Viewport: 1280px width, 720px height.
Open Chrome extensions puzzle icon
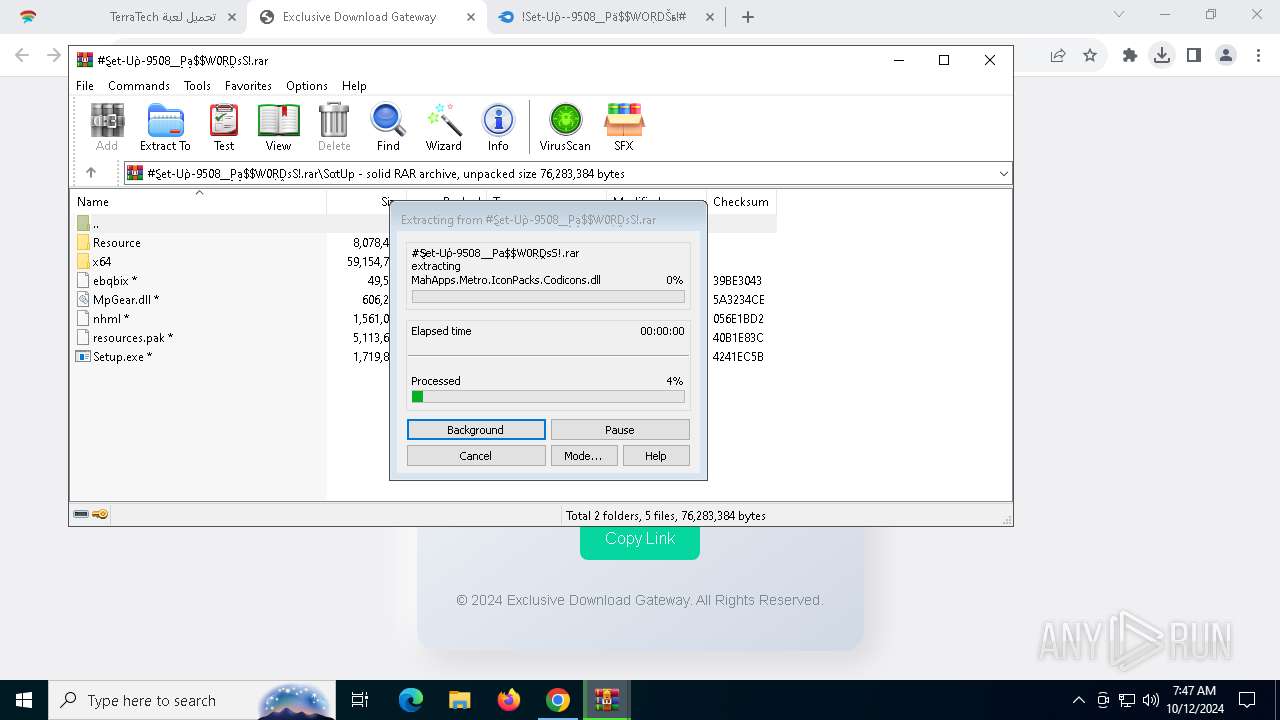click(1130, 56)
